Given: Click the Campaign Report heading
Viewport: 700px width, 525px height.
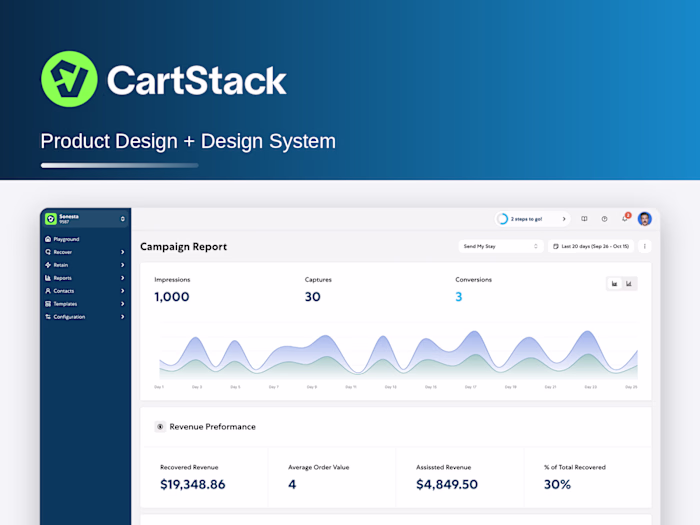Looking at the screenshot, I should tap(183, 246).
